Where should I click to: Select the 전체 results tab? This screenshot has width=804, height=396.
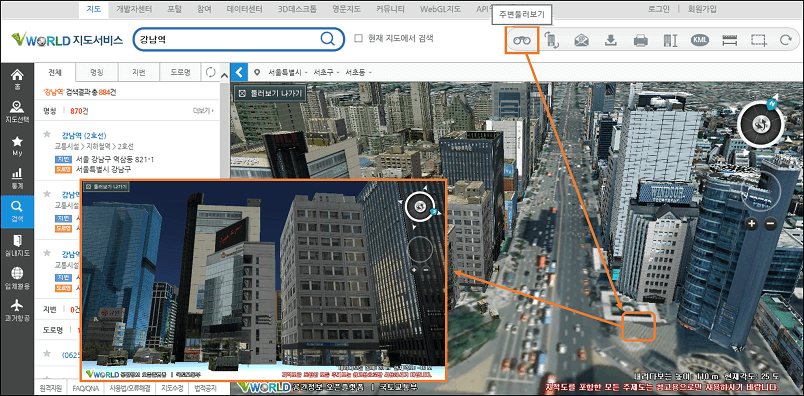54,72
